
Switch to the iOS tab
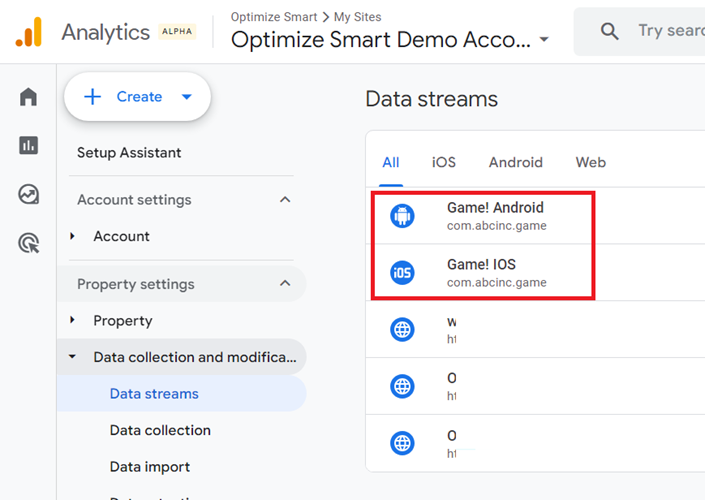444,162
